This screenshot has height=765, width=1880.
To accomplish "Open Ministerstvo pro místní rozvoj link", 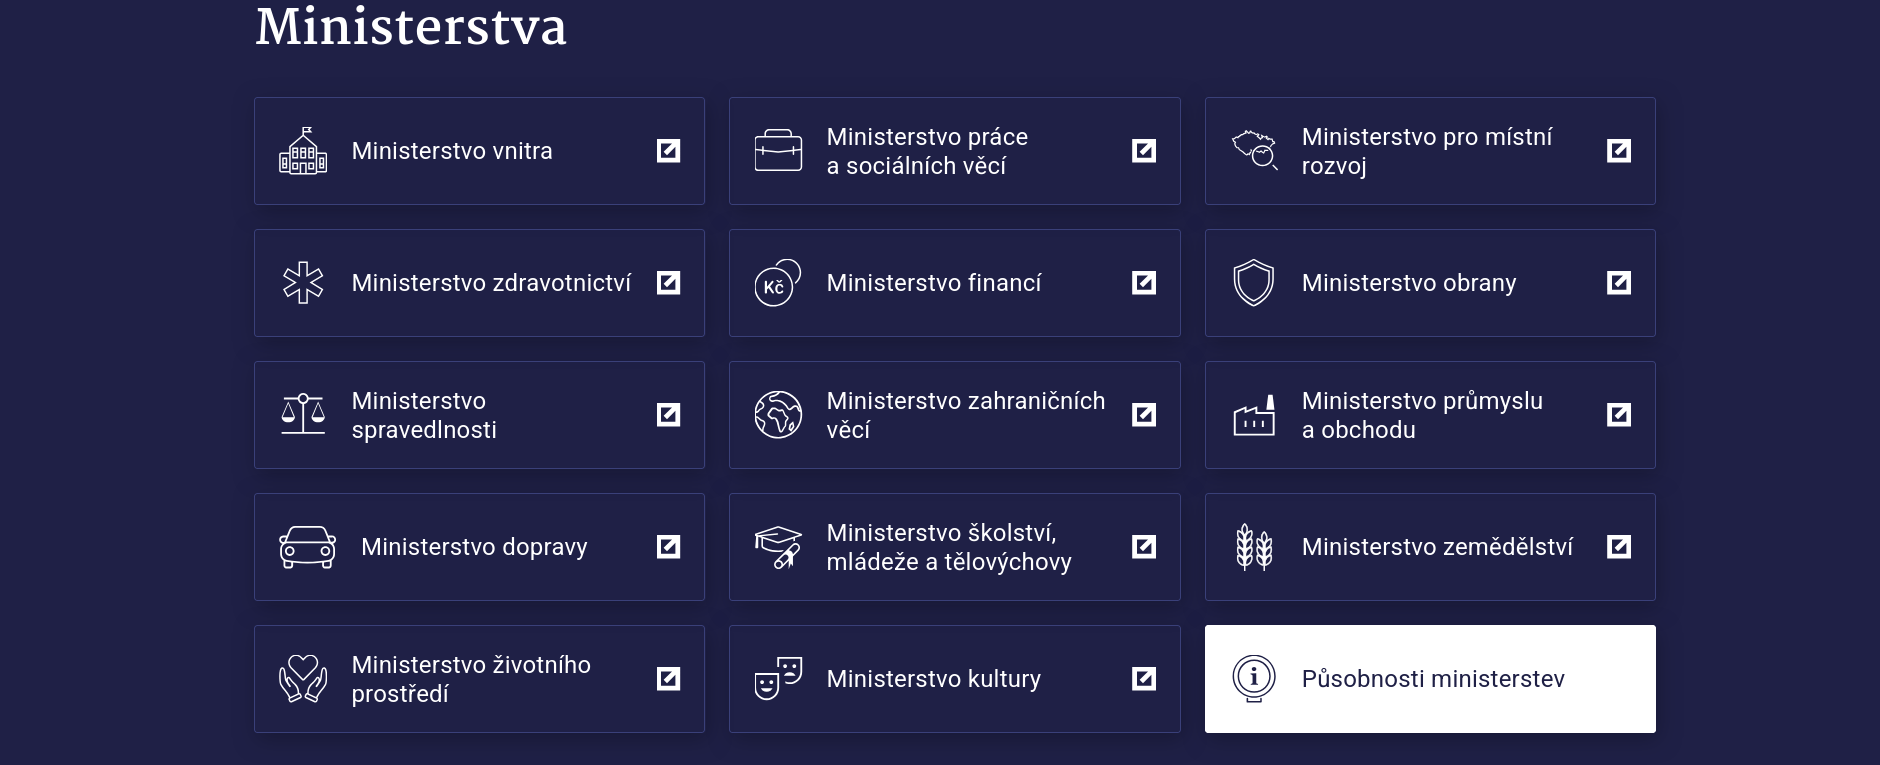I will tap(1426, 151).
